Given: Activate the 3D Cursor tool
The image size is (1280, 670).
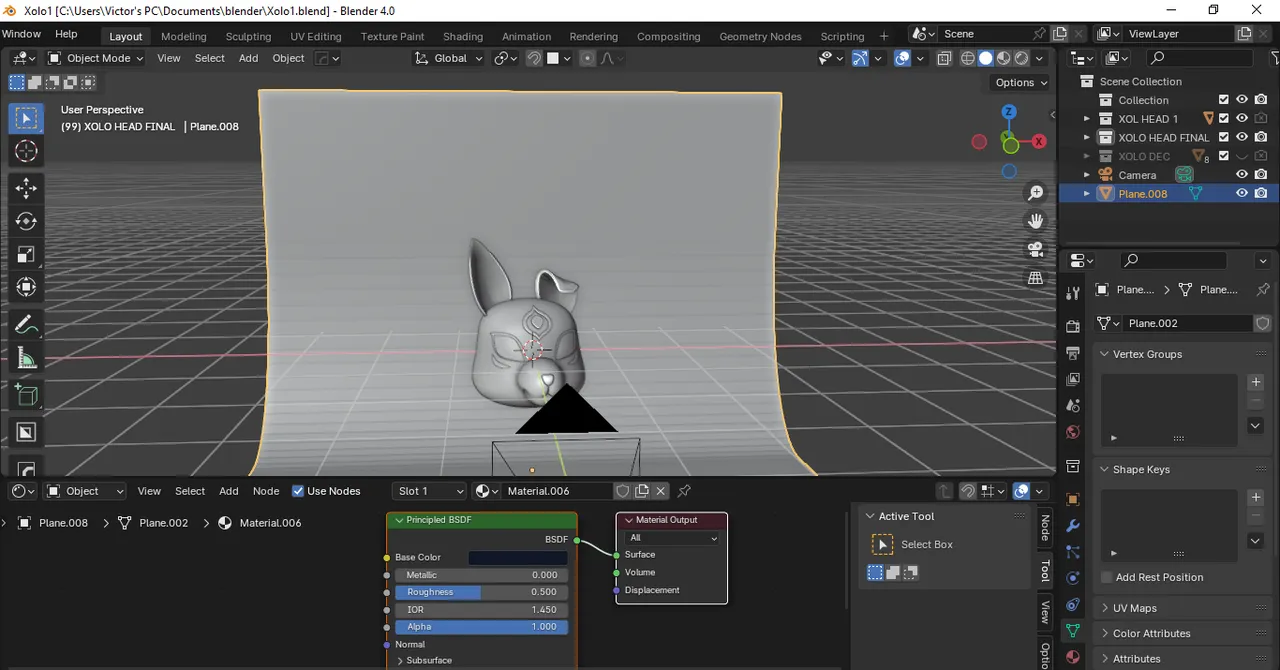Looking at the screenshot, I should 26,151.
